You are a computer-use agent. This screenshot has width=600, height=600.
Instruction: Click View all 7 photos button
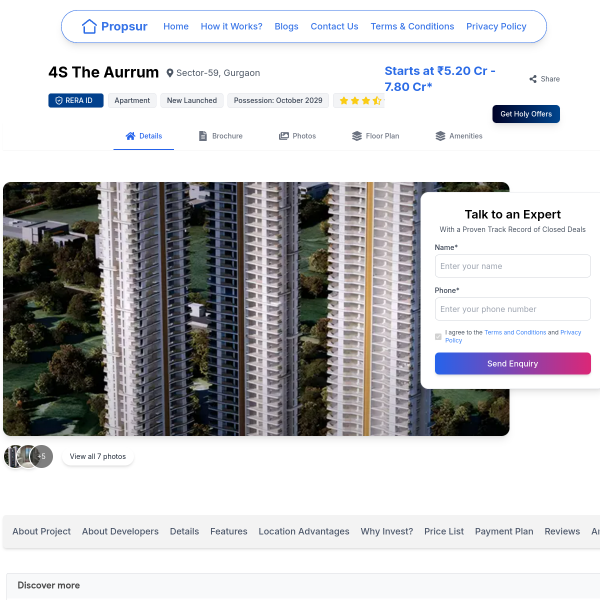[x=98, y=457]
